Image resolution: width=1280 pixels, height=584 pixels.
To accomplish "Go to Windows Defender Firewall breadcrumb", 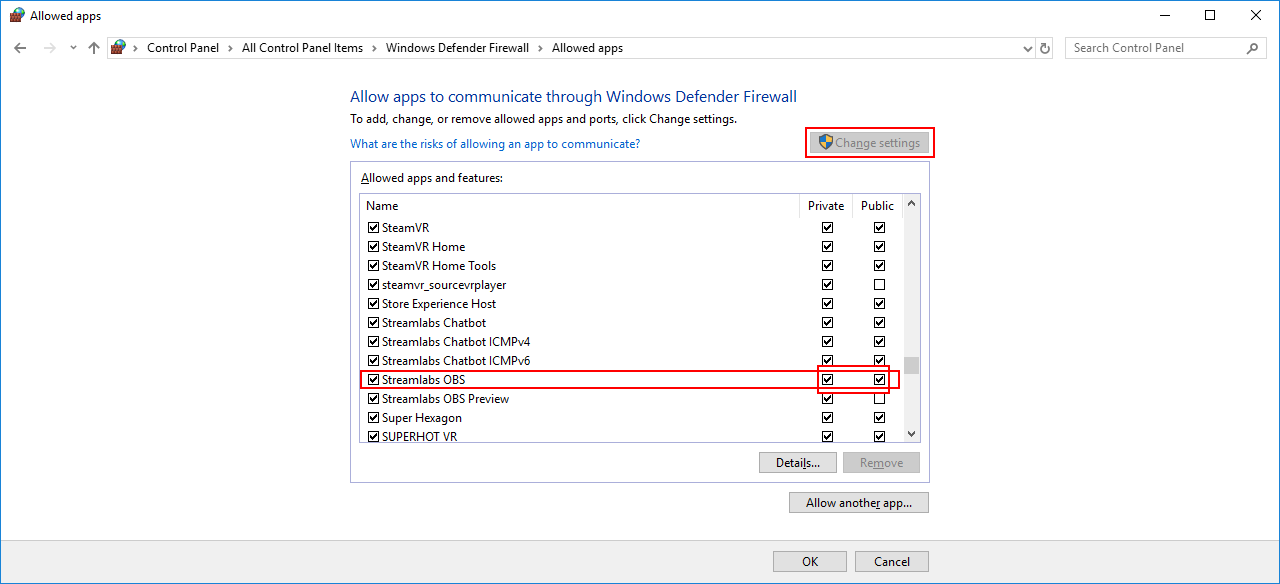I will point(457,48).
